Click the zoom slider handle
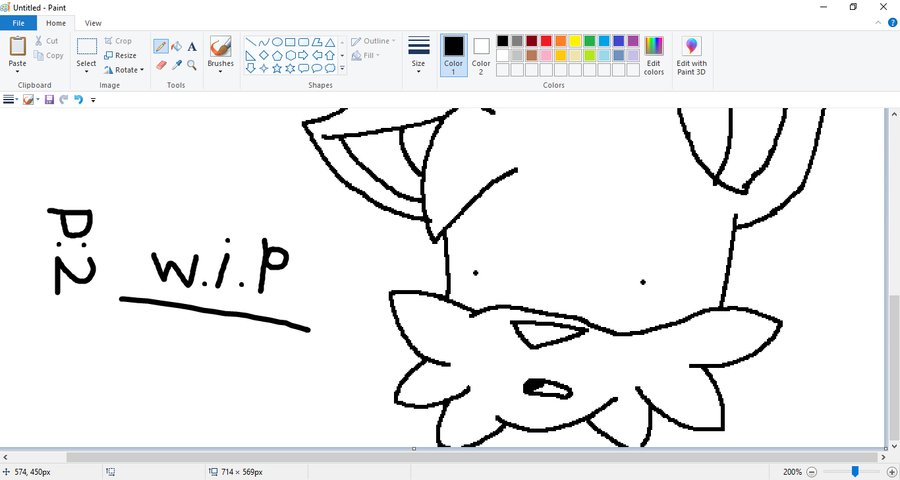This screenshot has width=900, height=480. click(855, 472)
